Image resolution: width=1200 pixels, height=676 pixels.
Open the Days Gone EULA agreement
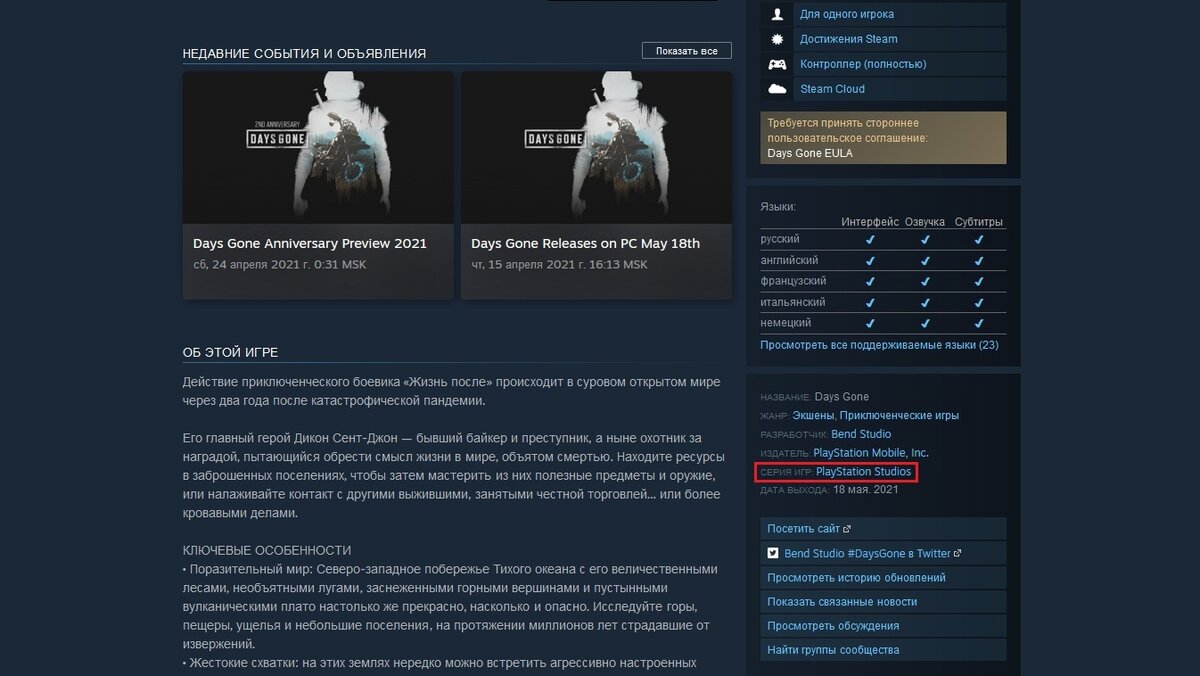[810, 153]
